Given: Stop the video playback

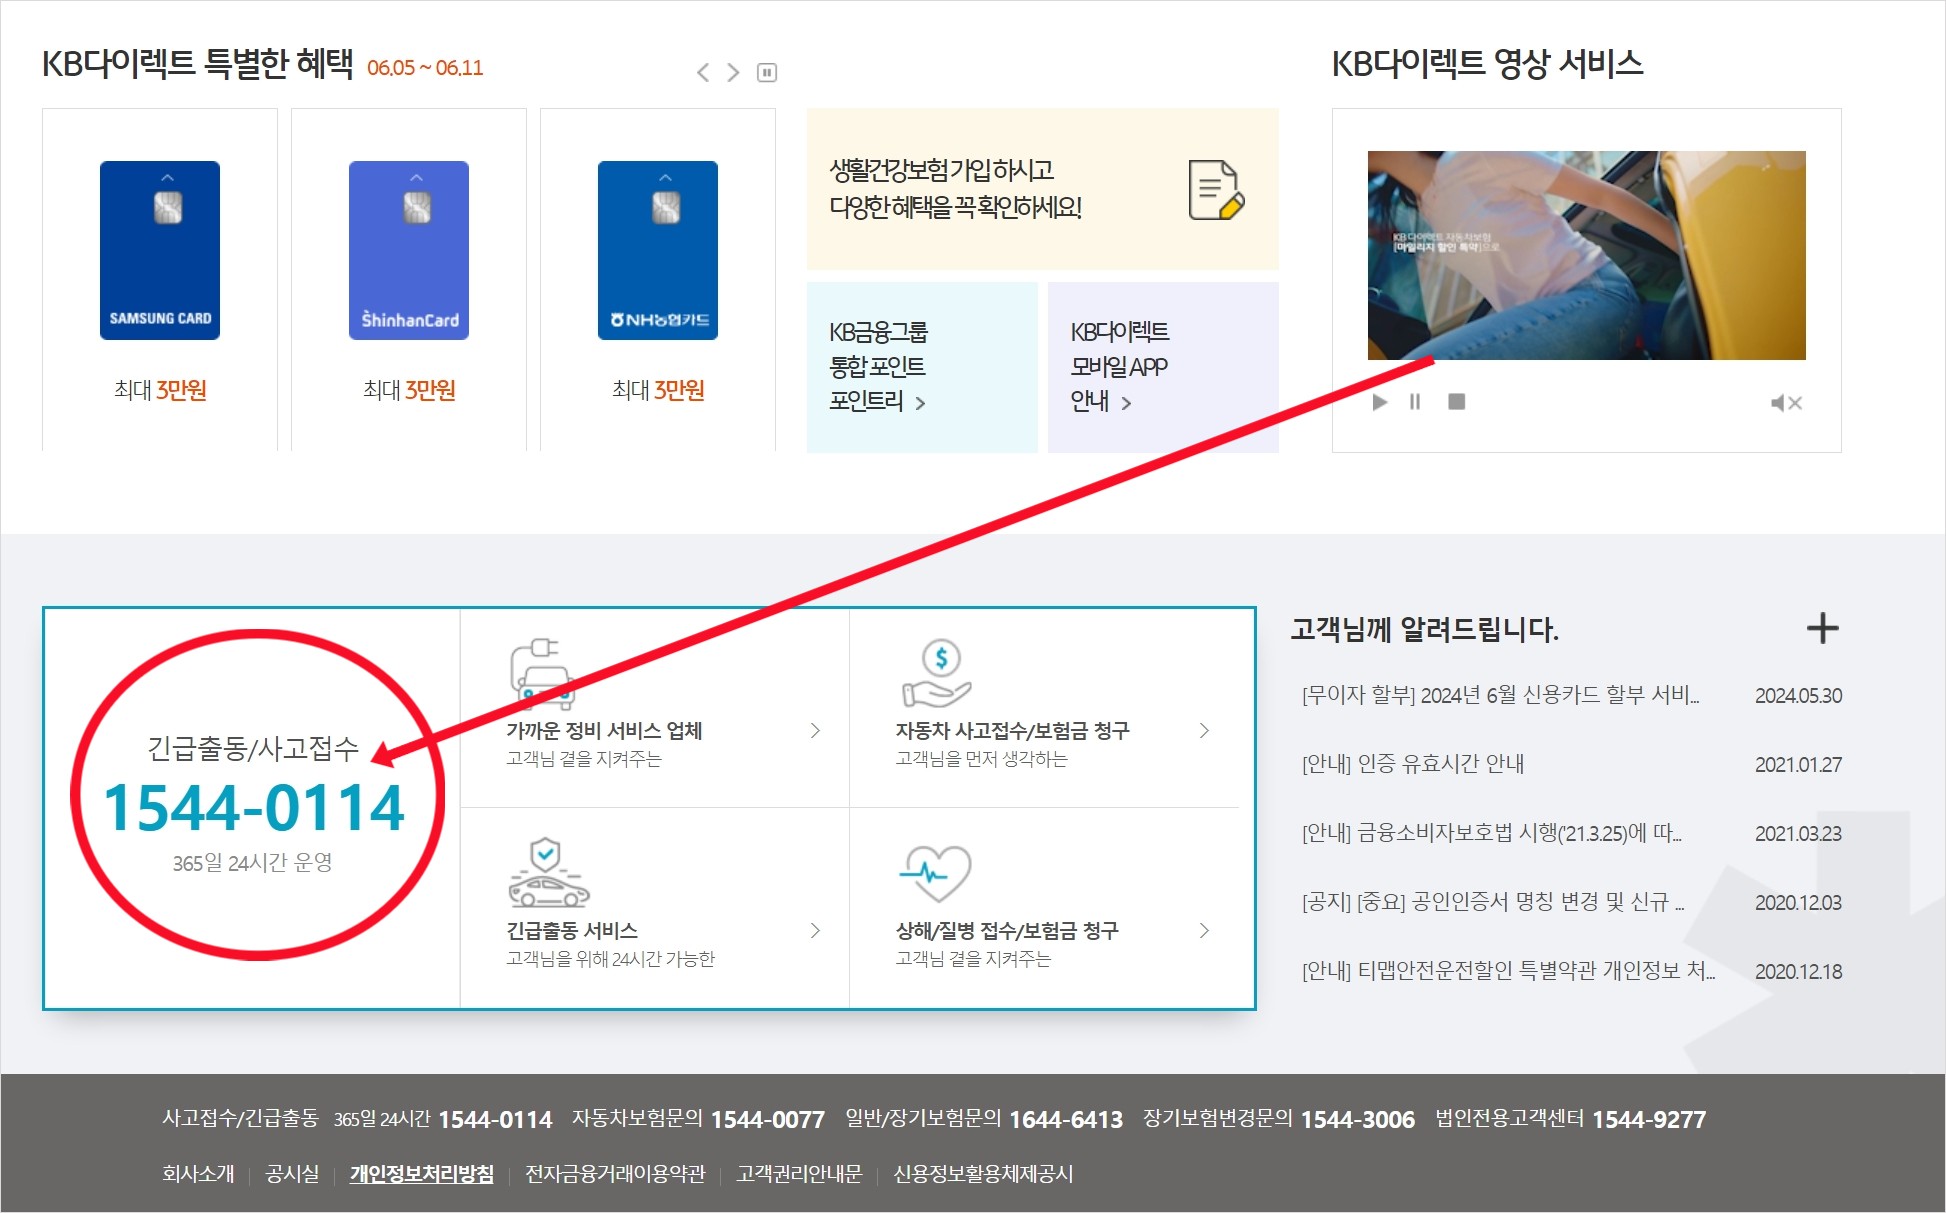Looking at the screenshot, I should click(x=1456, y=402).
